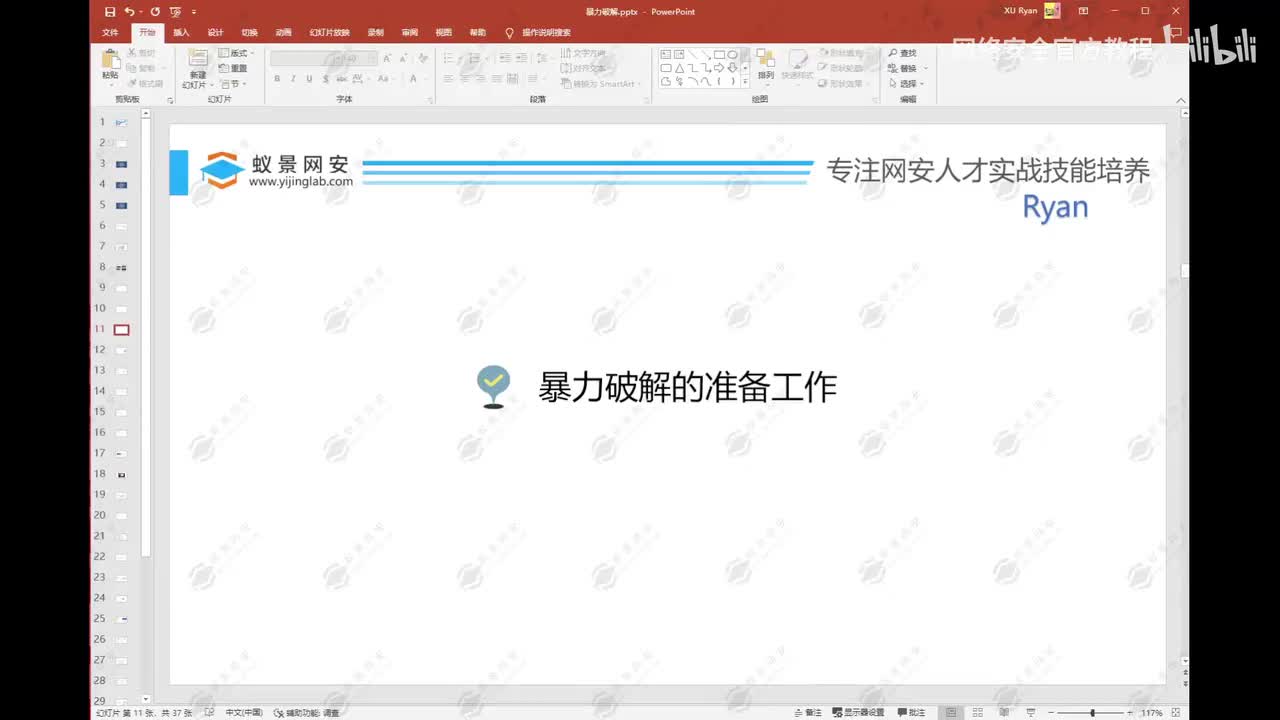Select slide 8 thumbnail

[121, 267]
